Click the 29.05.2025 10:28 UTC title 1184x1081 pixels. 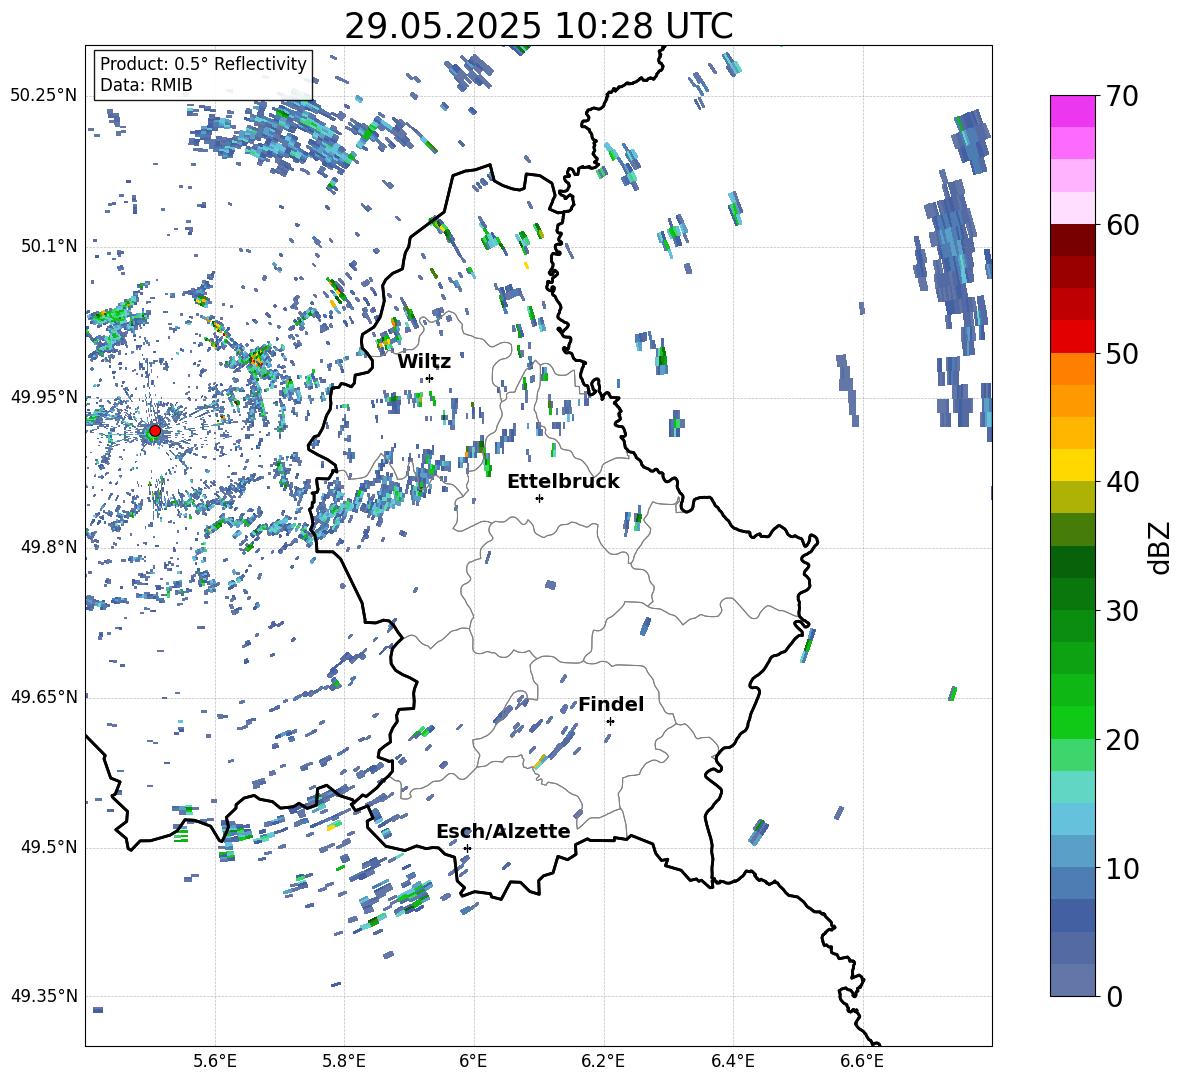(538, 26)
